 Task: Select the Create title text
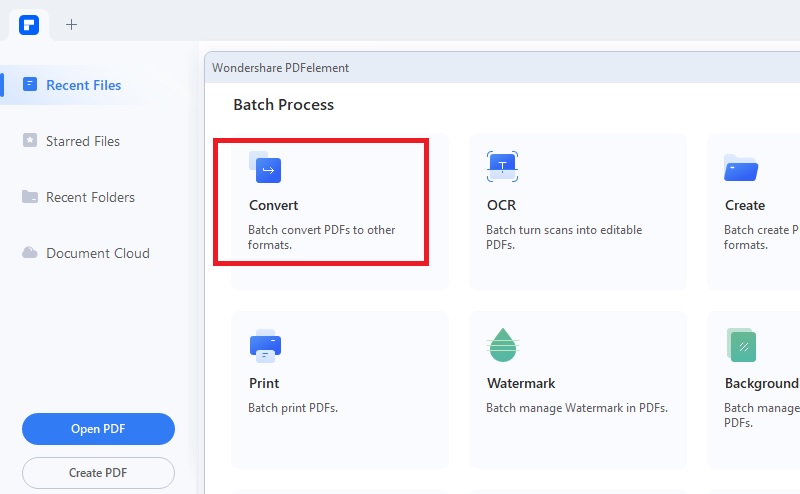tap(745, 205)
